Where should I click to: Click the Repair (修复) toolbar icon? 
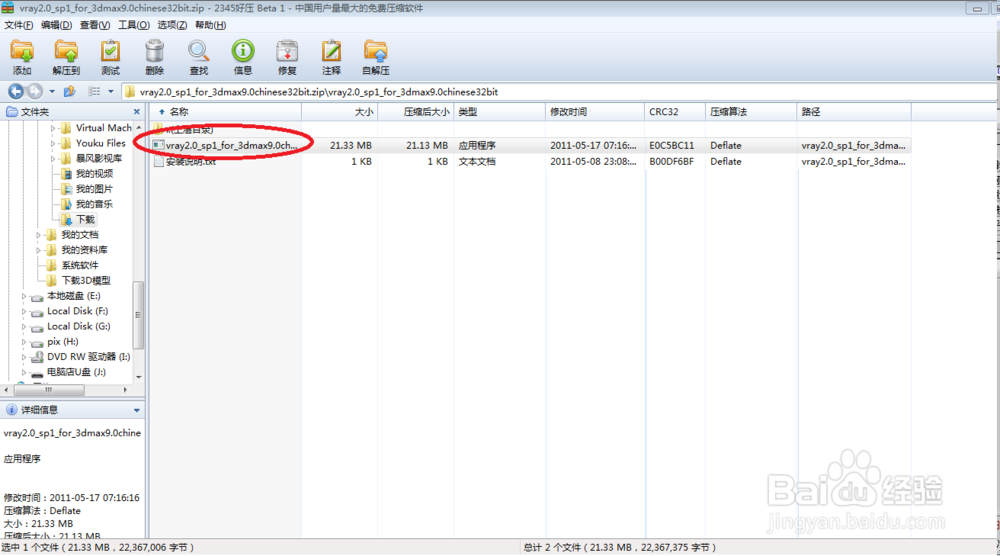(x=287, y=57)
